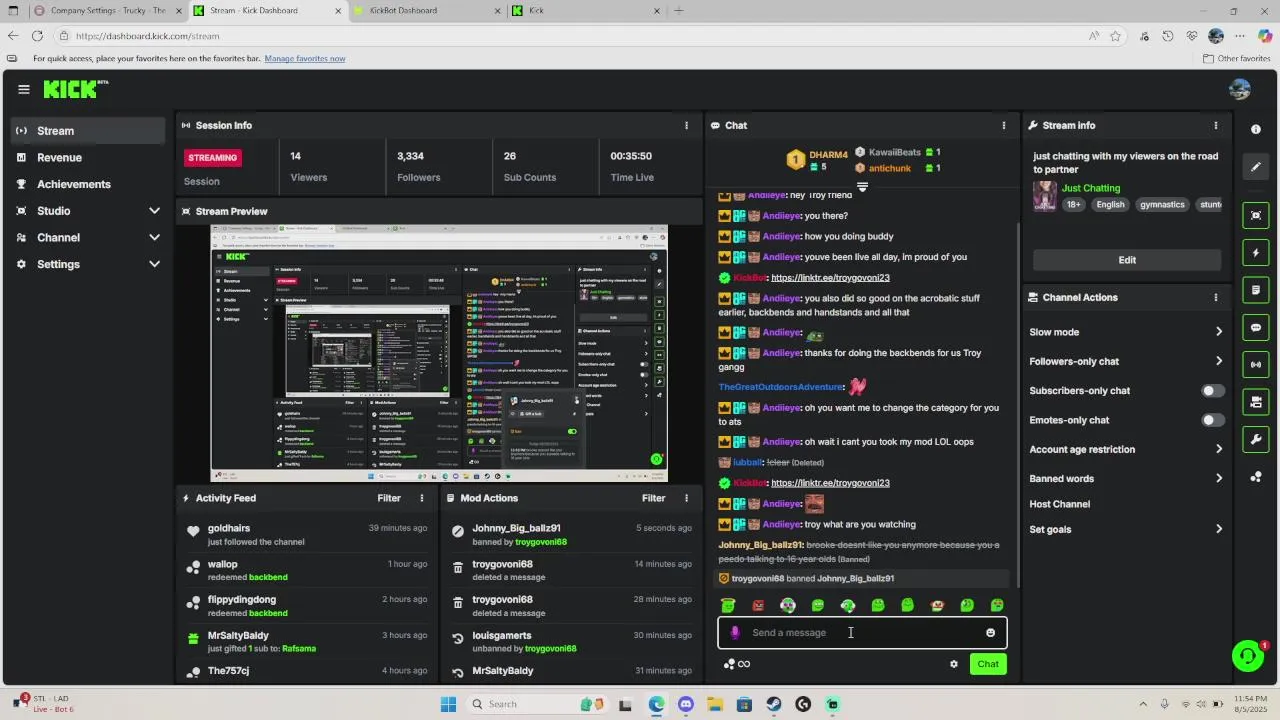Toggle Subscribers-only chat switch
This screenshot has height=720, width=1280.
[1212, 391]
